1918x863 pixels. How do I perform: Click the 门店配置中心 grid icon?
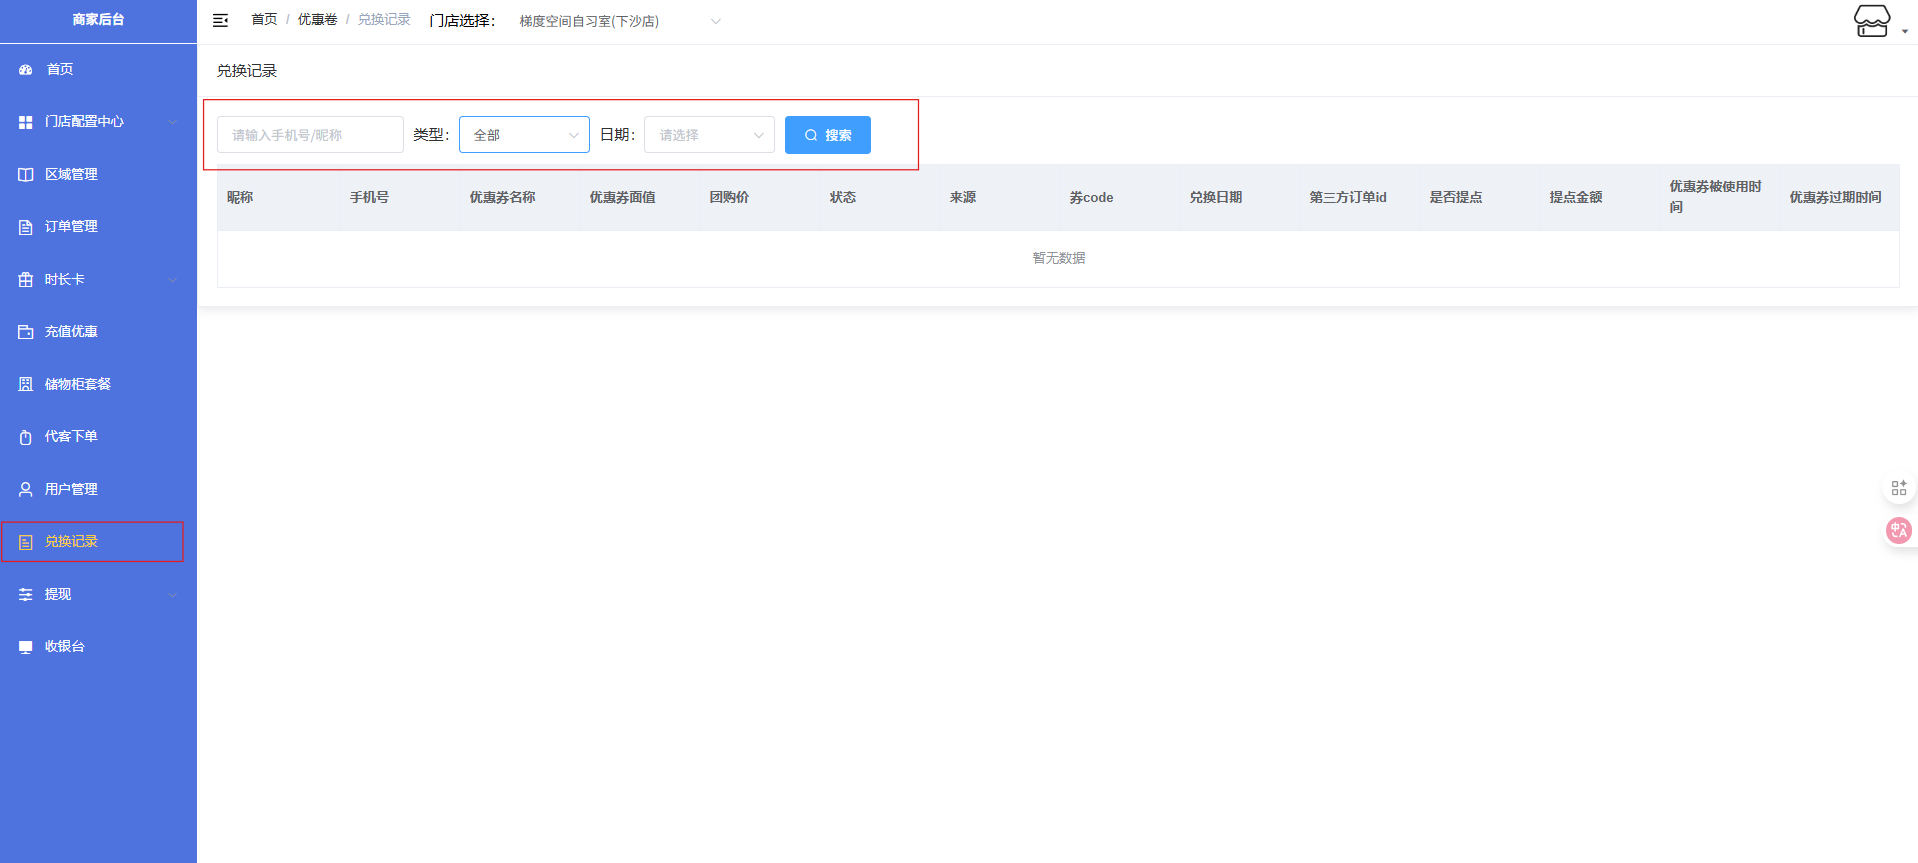coord(26,122)
